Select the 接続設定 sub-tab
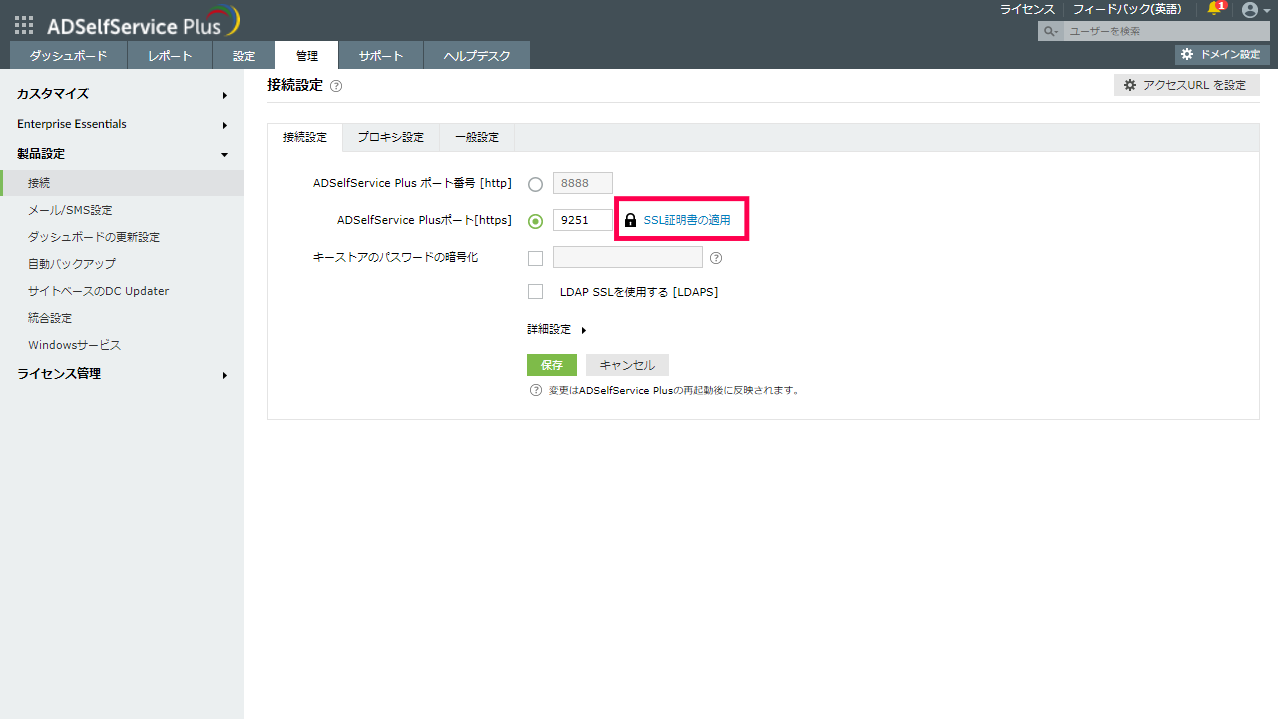The image size is (1278, 719). click(305, 137)
